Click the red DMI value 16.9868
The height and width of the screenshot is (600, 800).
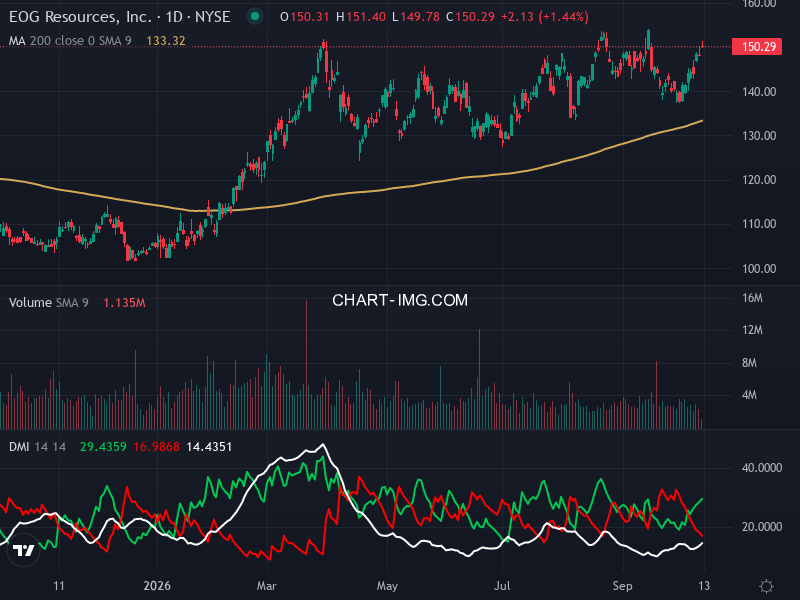point(156,447)
